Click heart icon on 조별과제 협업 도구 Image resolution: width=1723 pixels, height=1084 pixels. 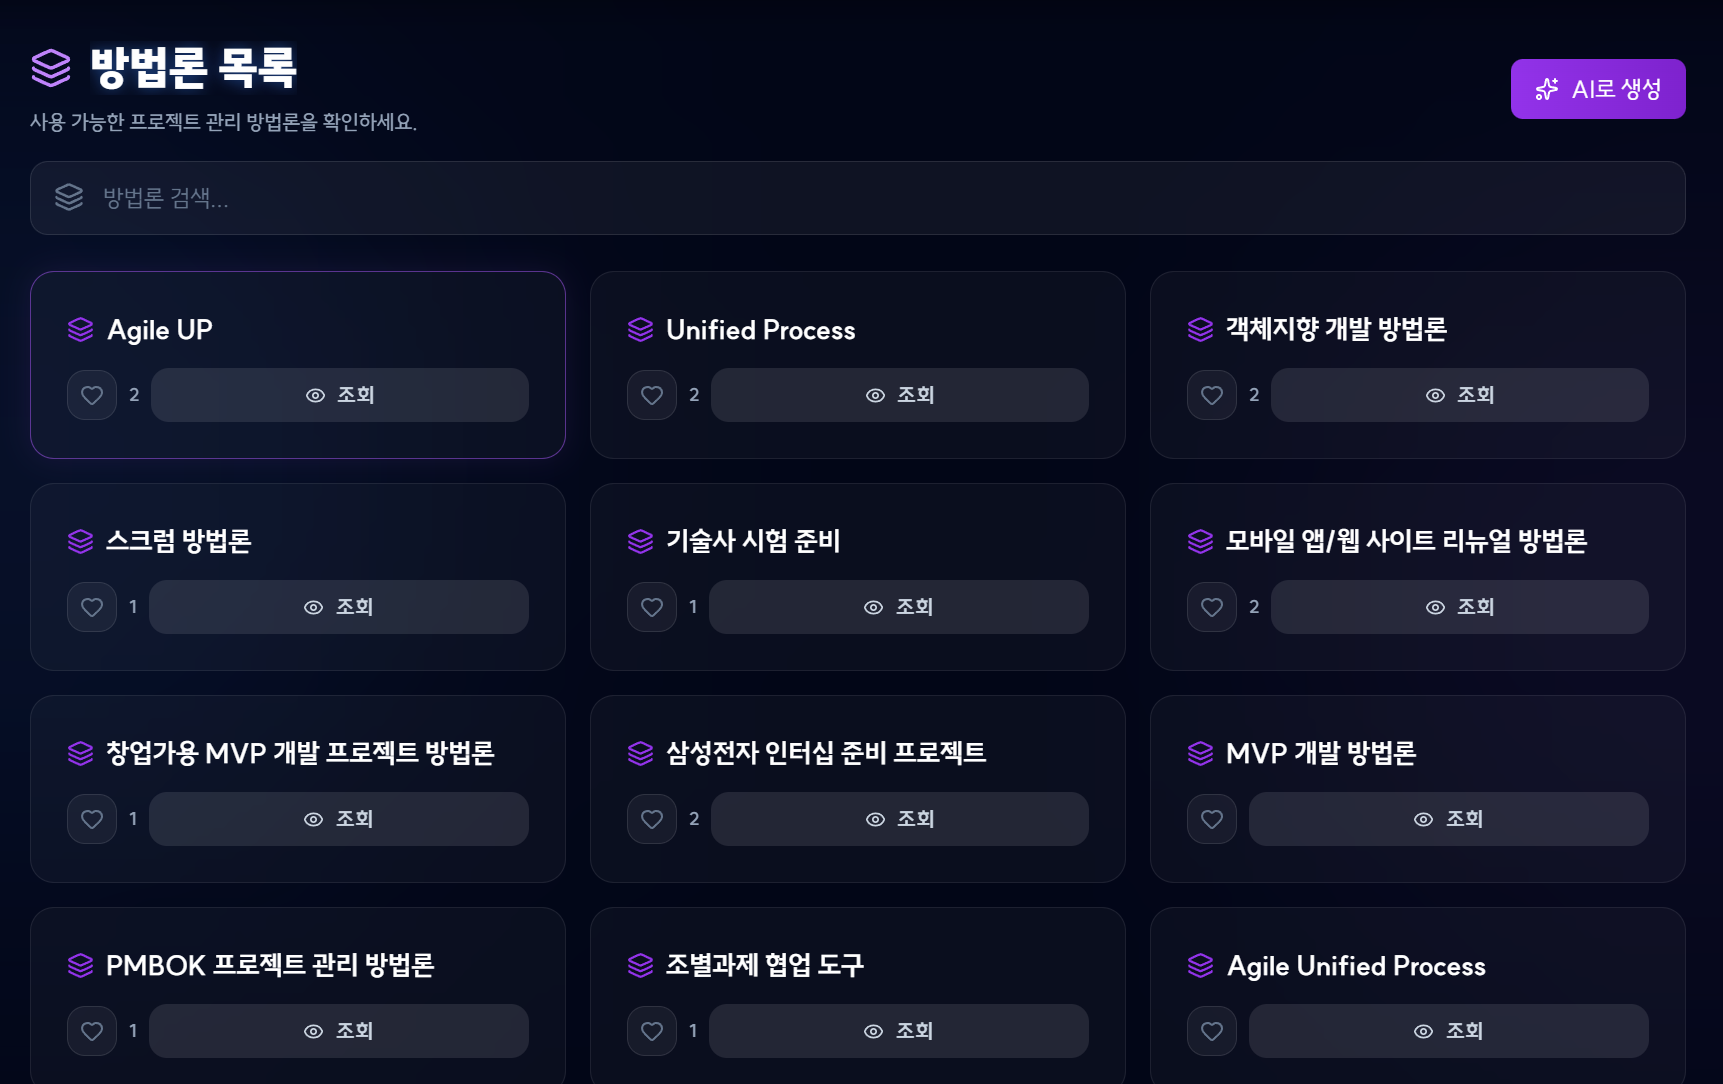click(652, 1031)
